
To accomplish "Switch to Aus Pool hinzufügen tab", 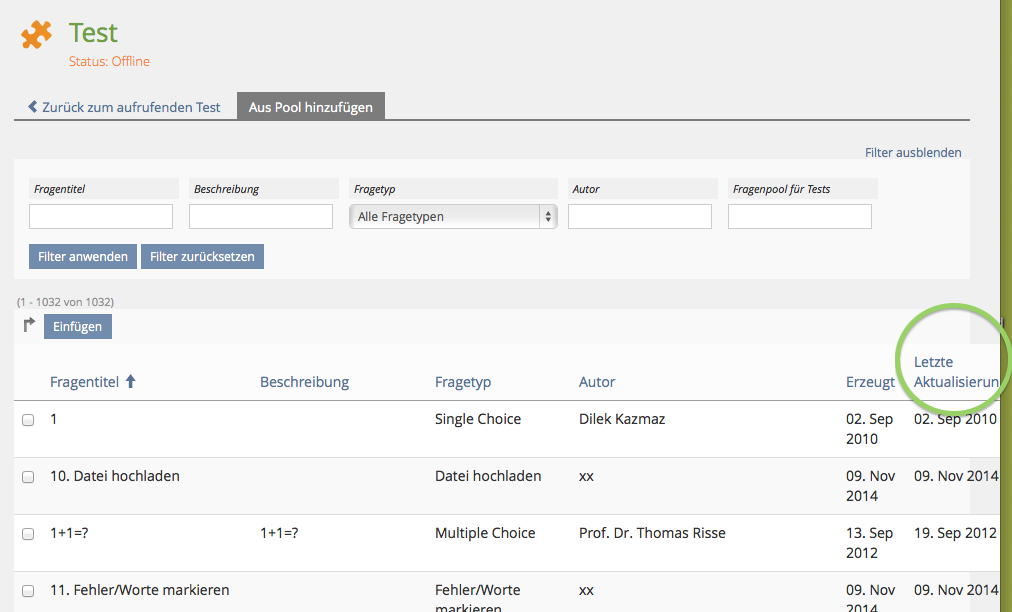I will point(311,107).
